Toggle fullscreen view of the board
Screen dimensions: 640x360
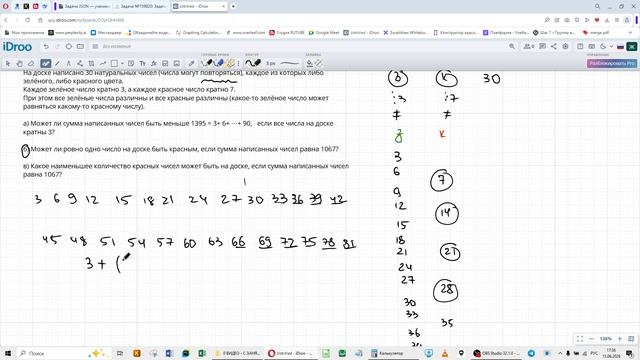[580, 339]
